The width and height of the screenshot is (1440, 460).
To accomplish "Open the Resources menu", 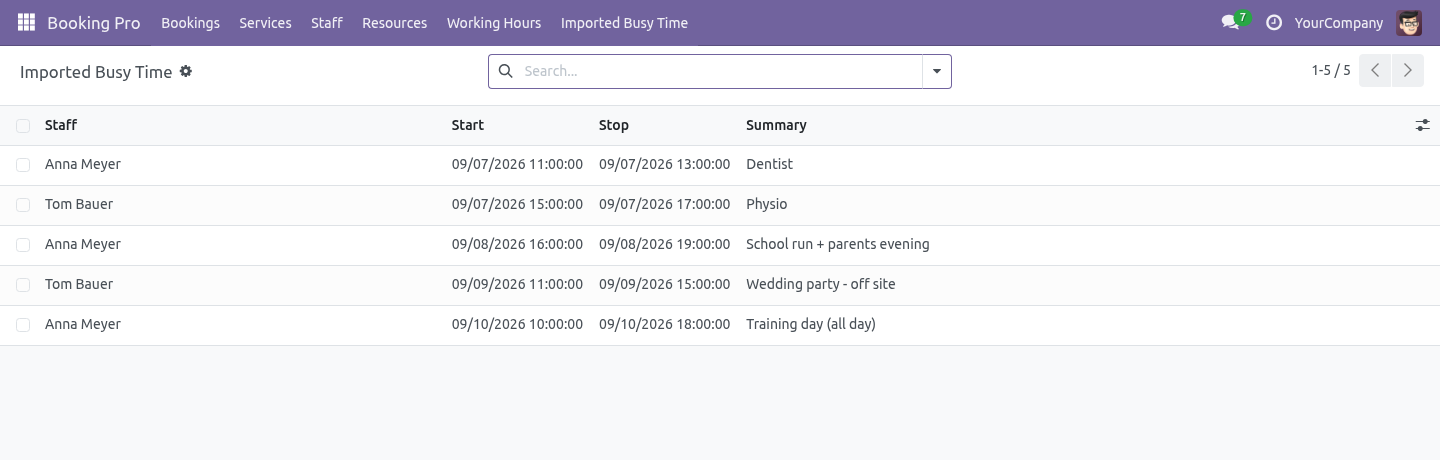I will point(394,22).
